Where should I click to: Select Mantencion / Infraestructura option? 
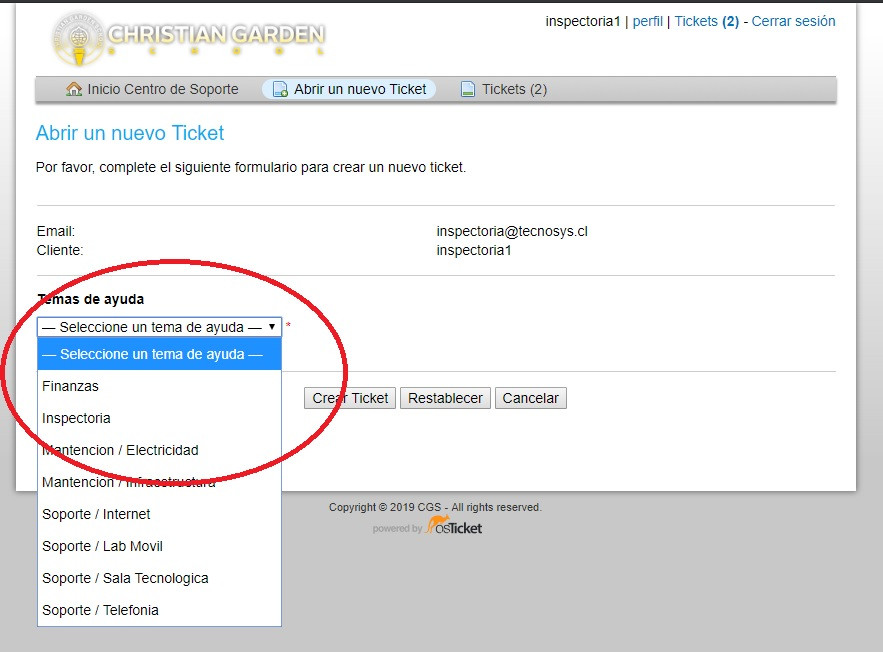click(x=128, y=482)
